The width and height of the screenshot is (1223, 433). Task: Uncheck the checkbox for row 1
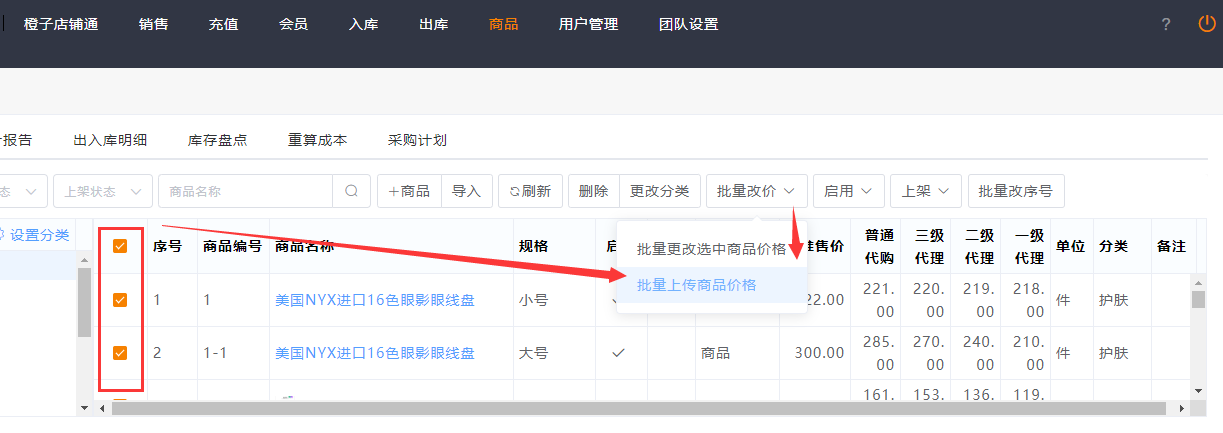[120, 299]
